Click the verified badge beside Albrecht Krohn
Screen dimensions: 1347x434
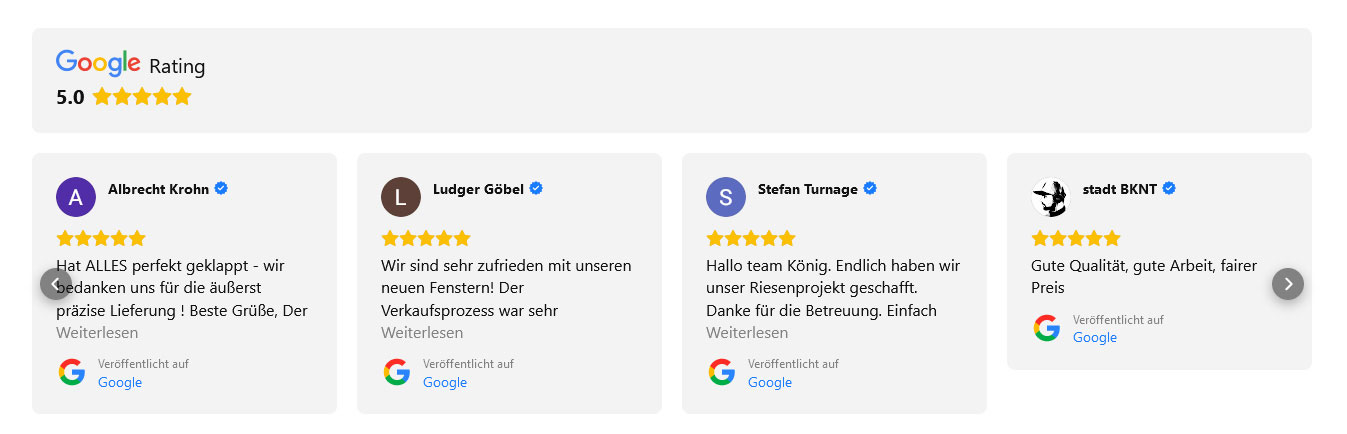click(x=221, y=188)
